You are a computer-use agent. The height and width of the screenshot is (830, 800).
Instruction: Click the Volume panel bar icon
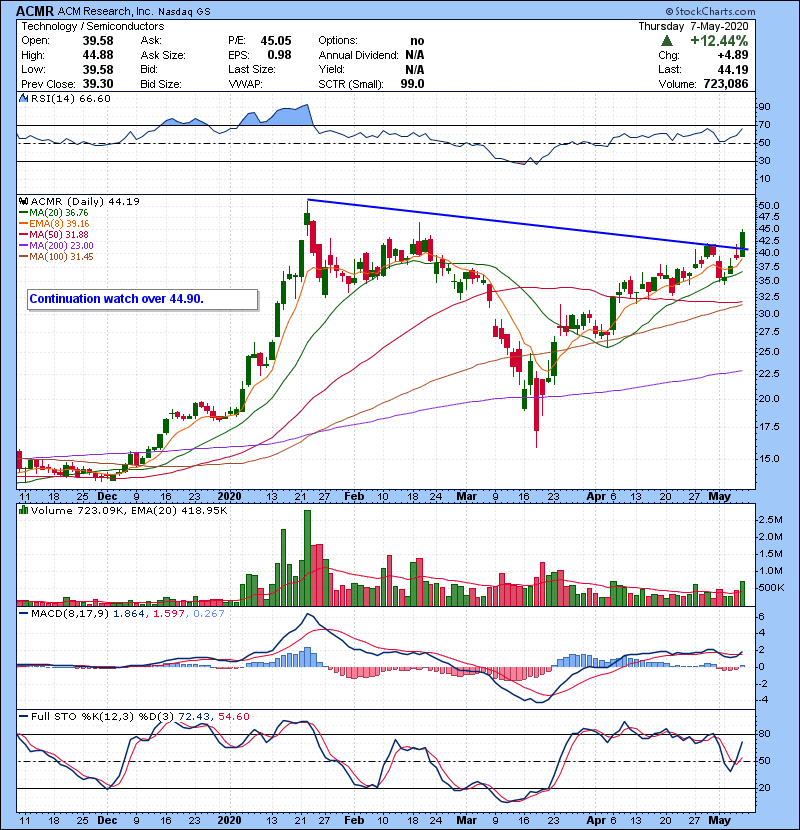(x=23, y=510)
